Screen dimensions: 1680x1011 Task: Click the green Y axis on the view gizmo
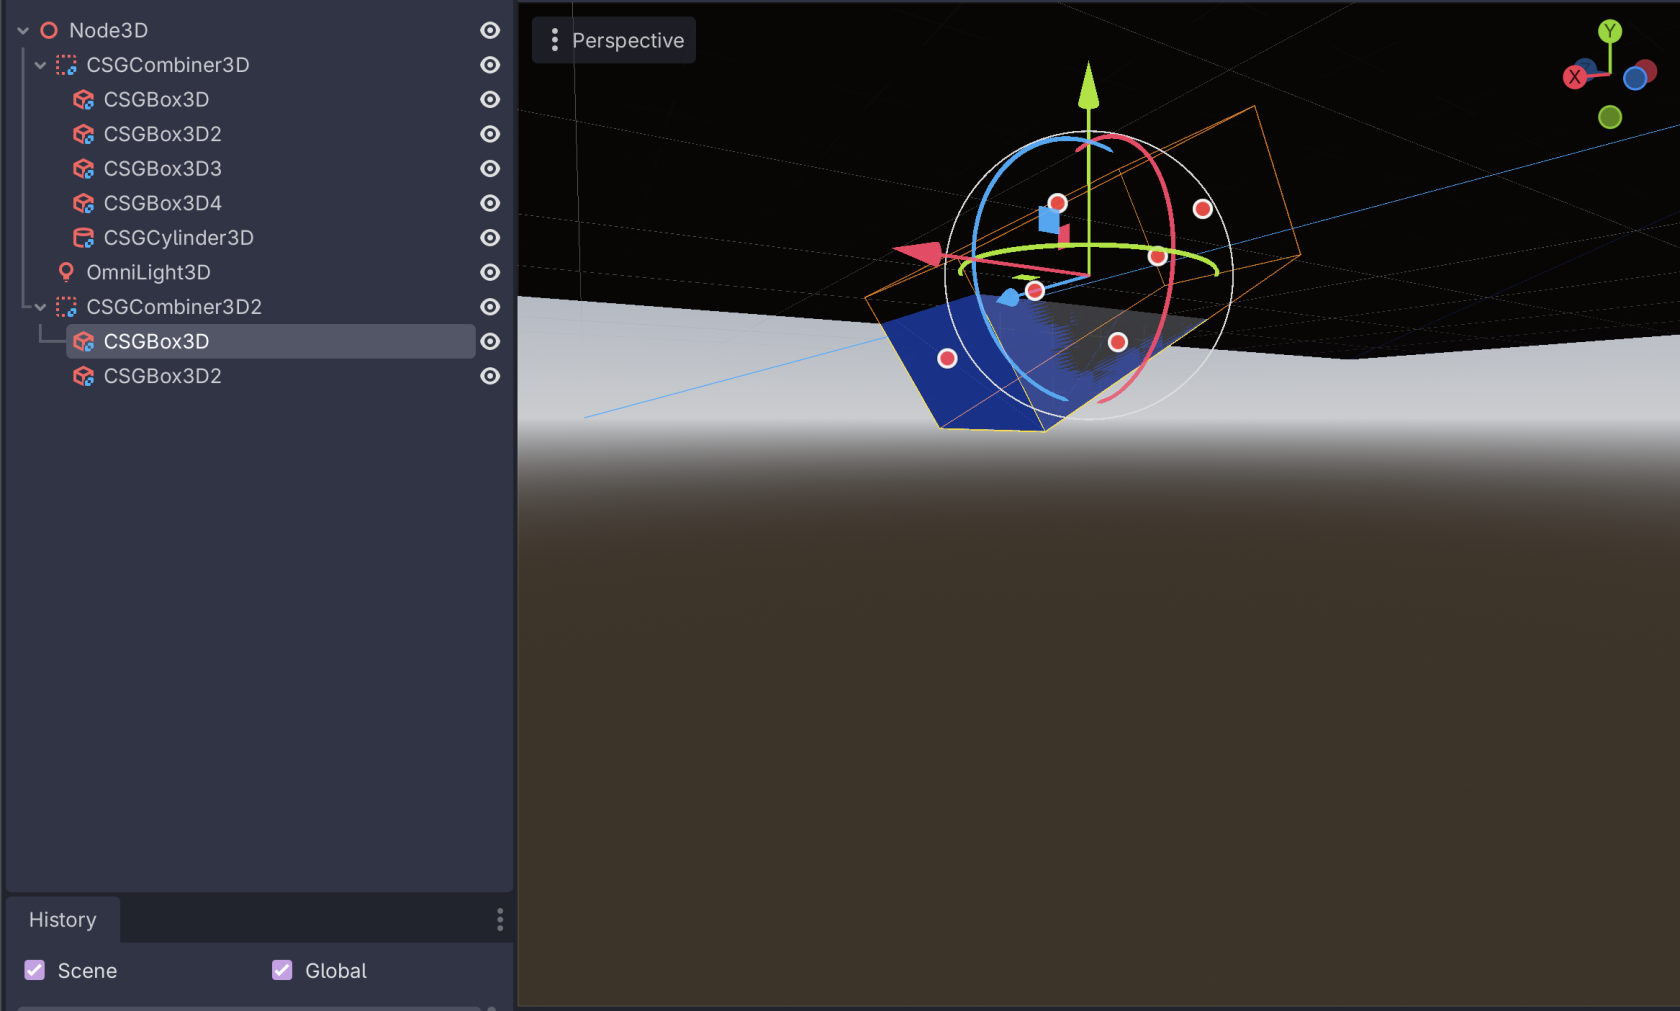1610,31
